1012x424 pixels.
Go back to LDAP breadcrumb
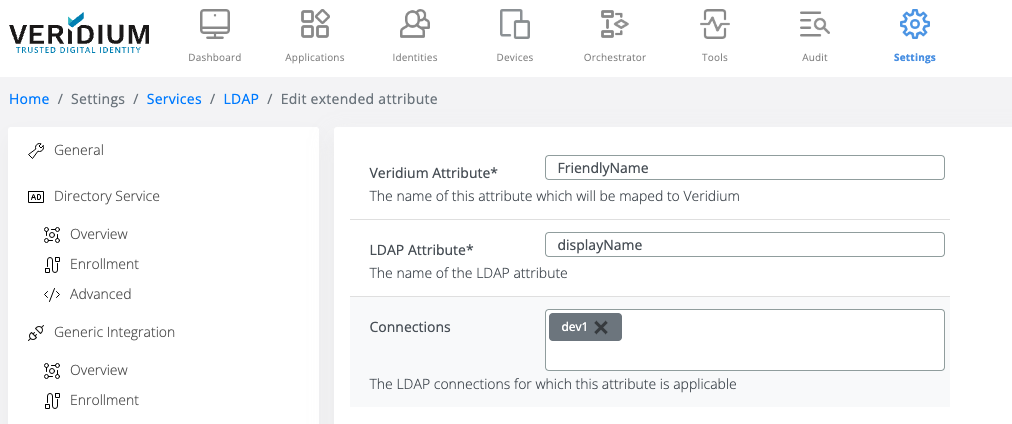(241, 99)
